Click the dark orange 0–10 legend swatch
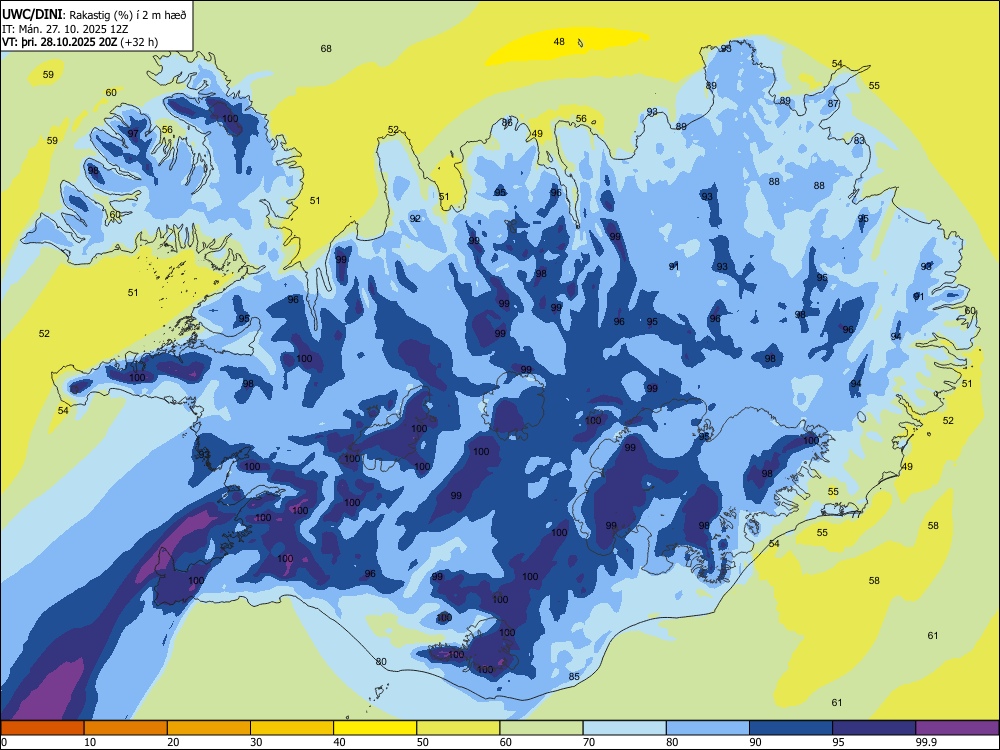 pos(42,728)
